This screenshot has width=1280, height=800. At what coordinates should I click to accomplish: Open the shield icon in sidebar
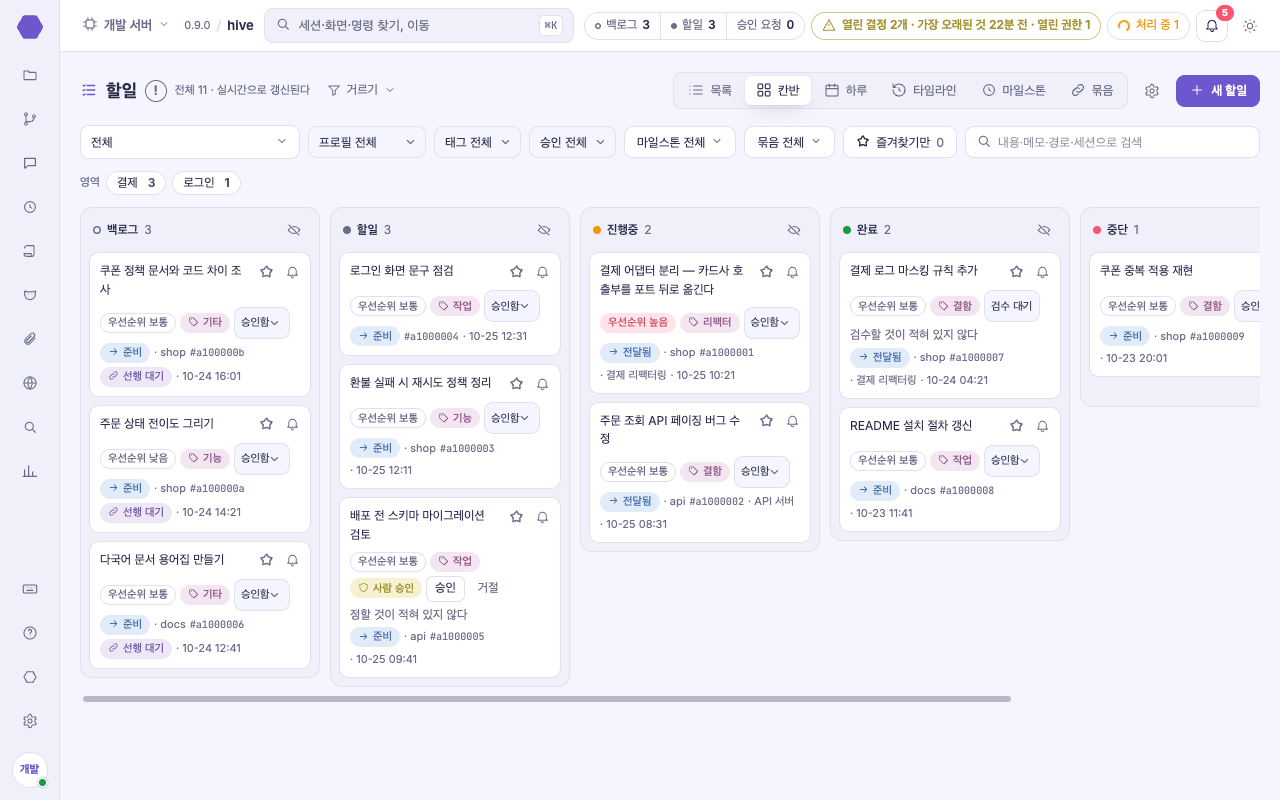point(30,295)
